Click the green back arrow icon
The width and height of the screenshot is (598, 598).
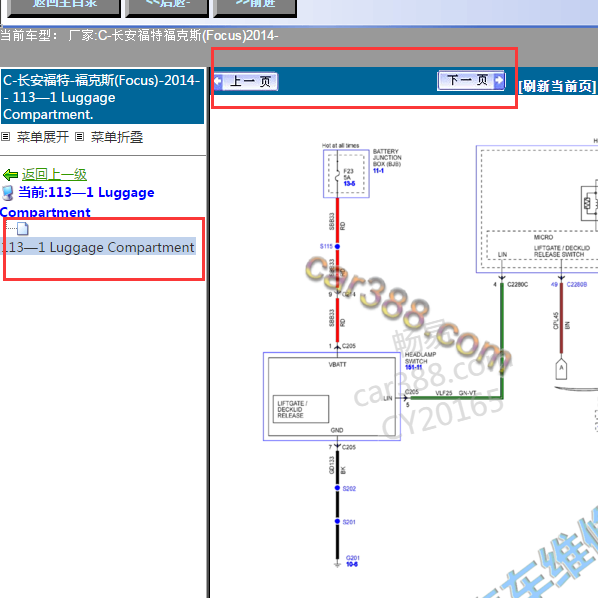10,175
